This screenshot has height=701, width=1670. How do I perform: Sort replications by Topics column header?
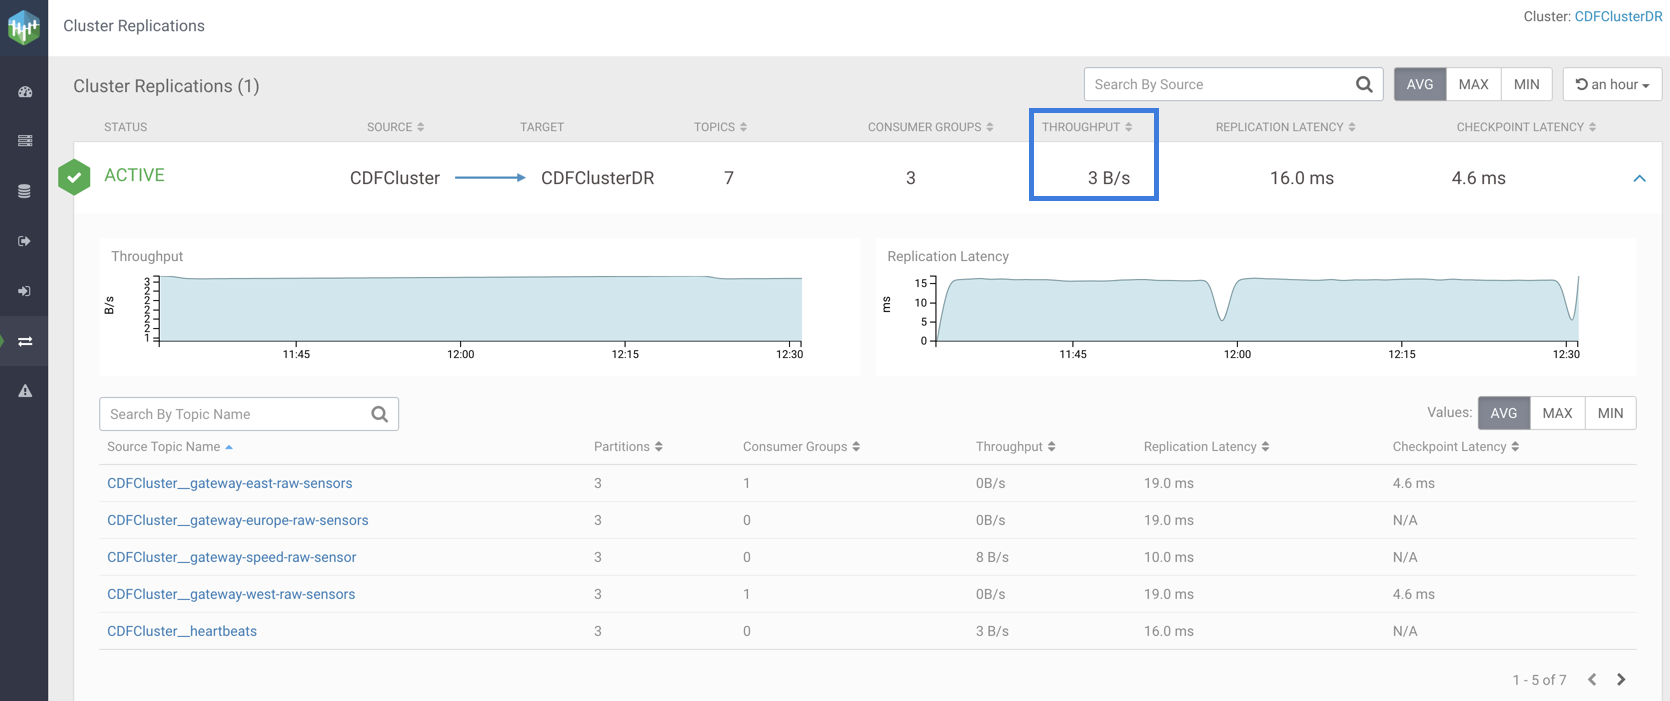pyautogui.click(x=720, y=127)
